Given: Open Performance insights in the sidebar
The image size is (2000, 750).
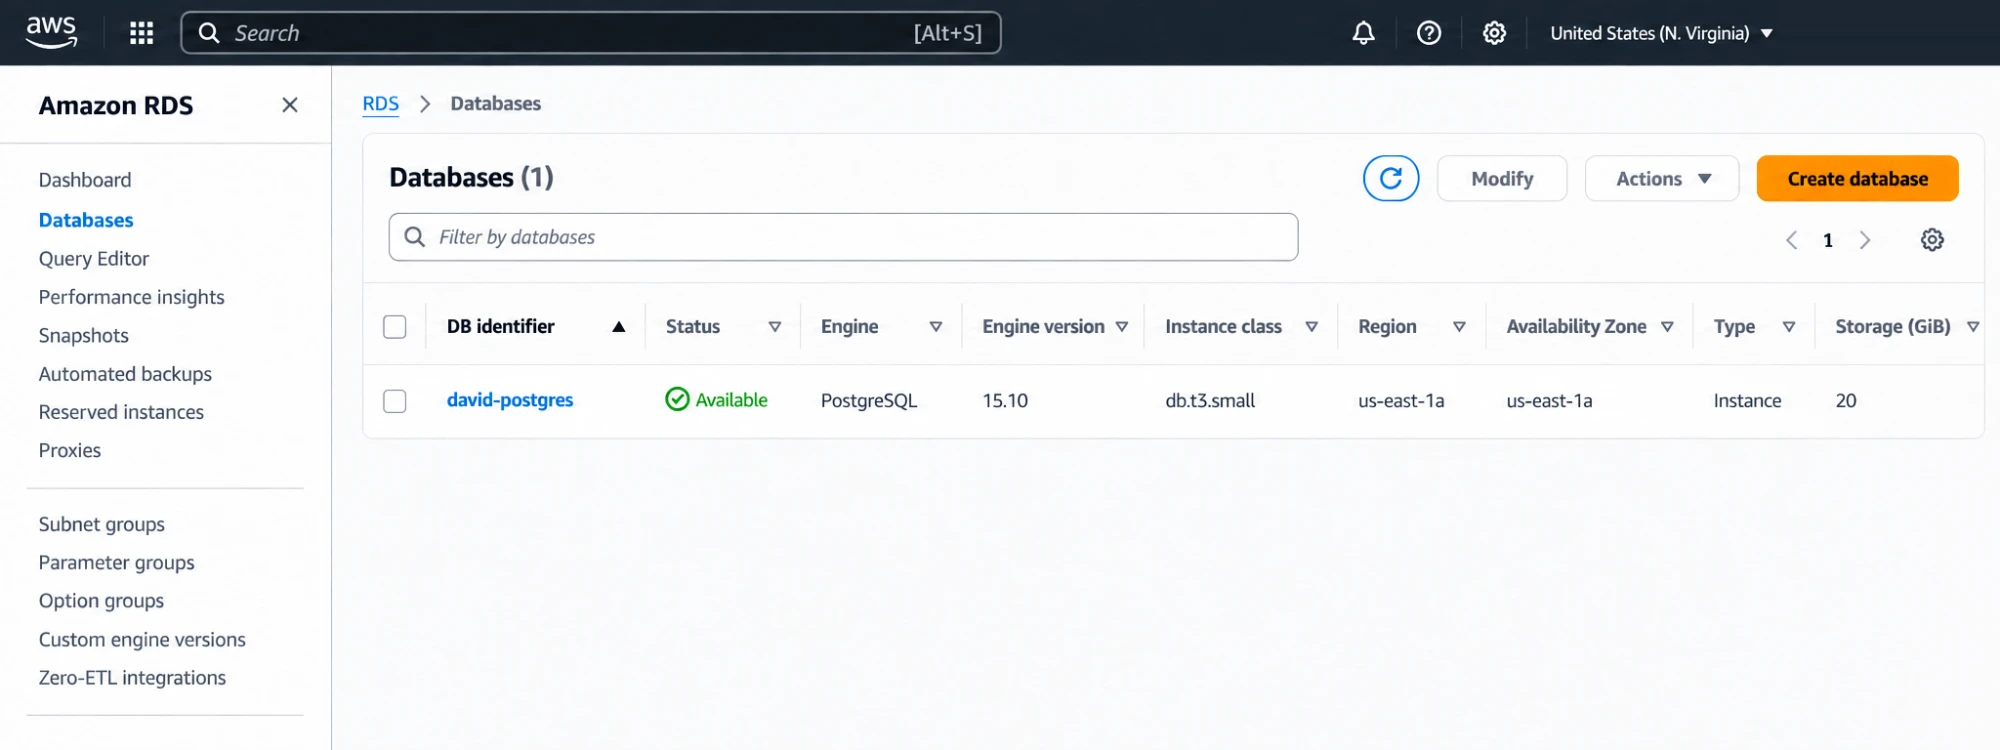Looking at the screenshot, I should click(131, 297).
